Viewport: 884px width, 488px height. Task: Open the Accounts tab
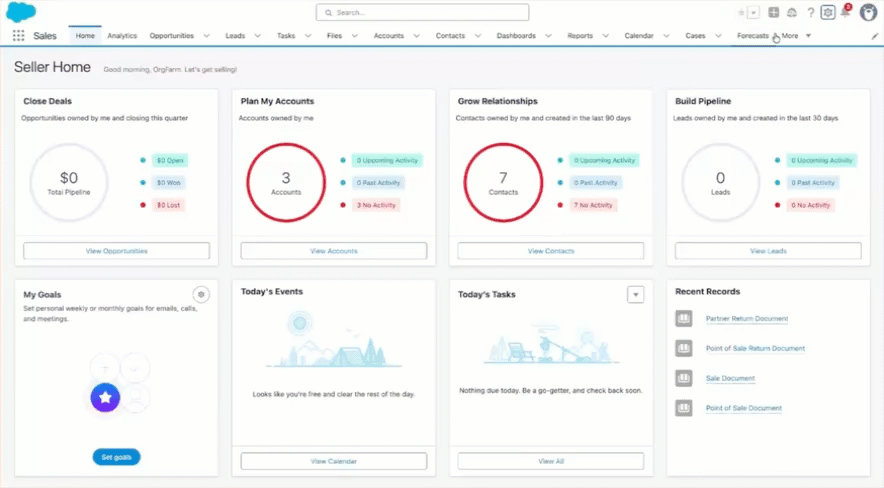[388, 36]
